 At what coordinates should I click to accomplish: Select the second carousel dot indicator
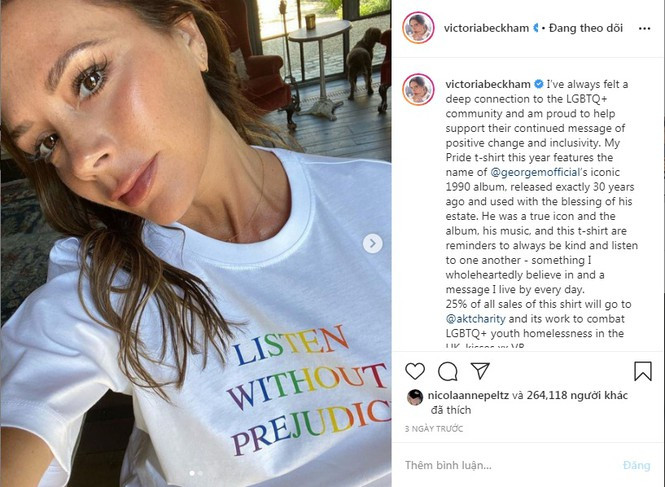coord(200,473)
